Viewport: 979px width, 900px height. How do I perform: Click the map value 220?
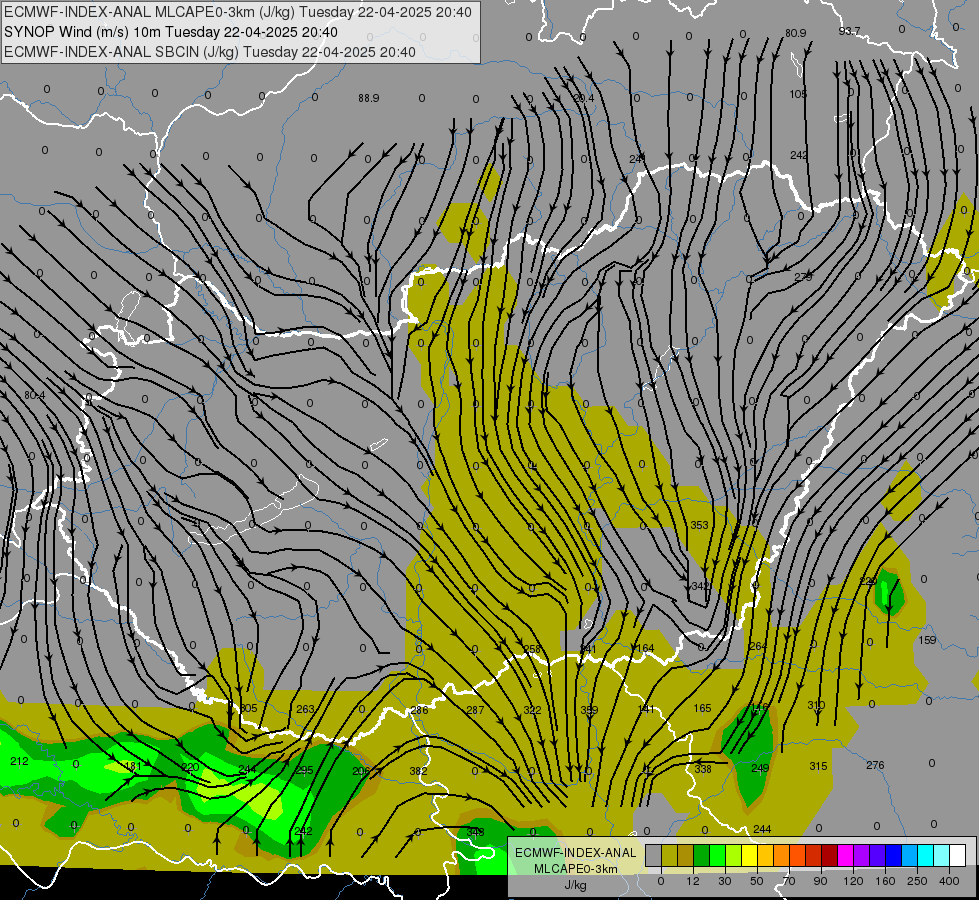(190, 768)
